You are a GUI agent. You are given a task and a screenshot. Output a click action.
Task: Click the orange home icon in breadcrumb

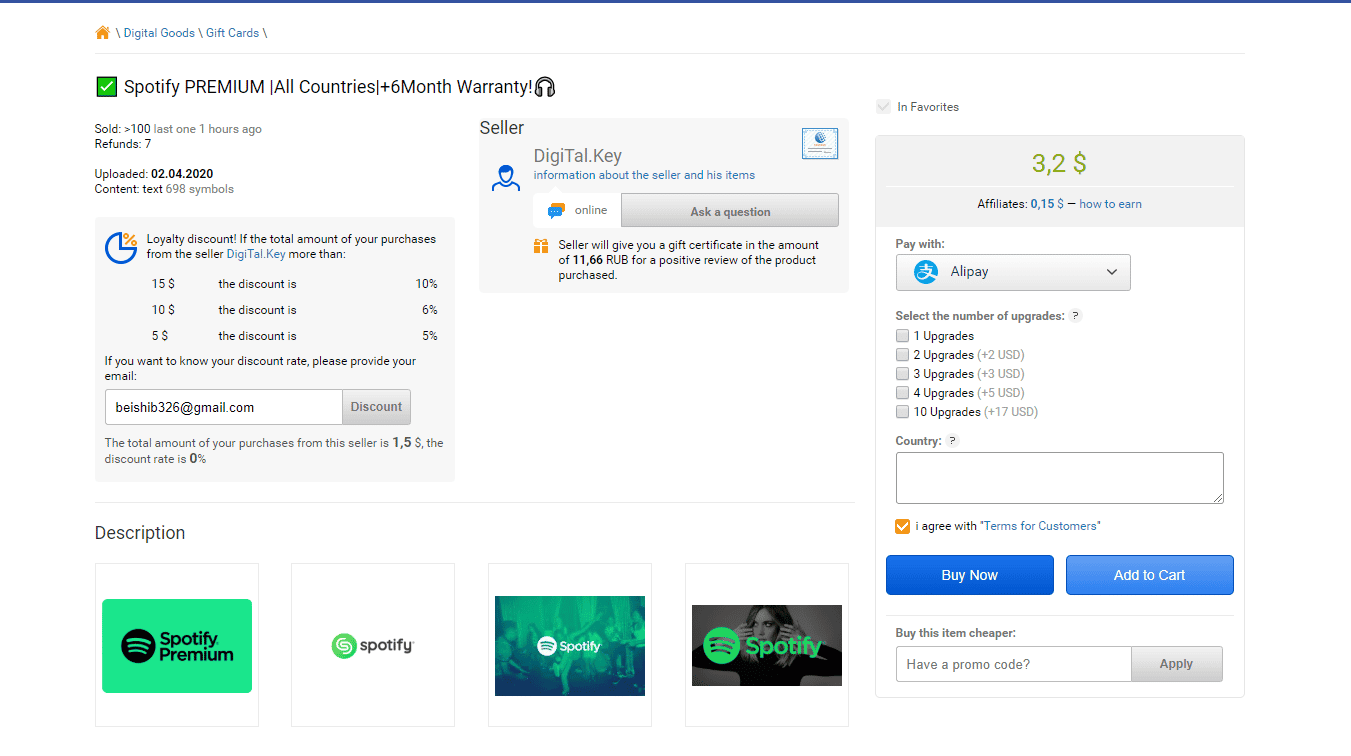tap(102, 33)
